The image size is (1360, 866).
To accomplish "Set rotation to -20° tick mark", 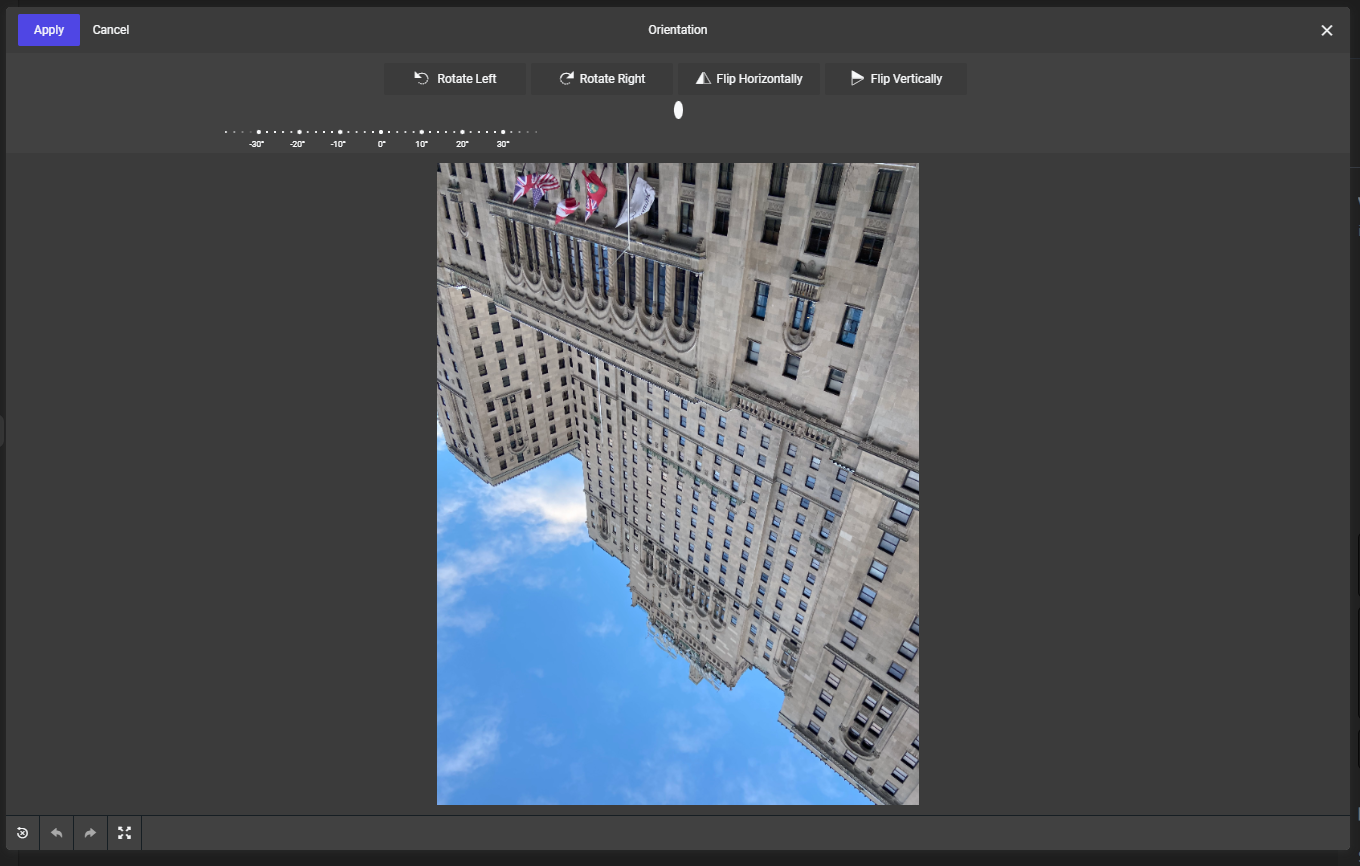I will (299, 132).
